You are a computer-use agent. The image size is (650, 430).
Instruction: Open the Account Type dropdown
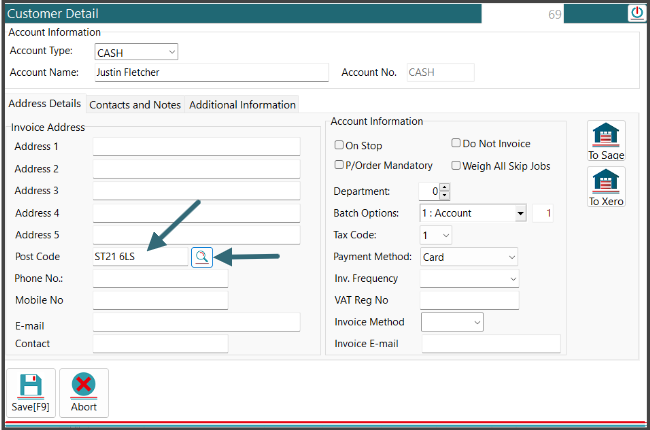coord(172,51)
